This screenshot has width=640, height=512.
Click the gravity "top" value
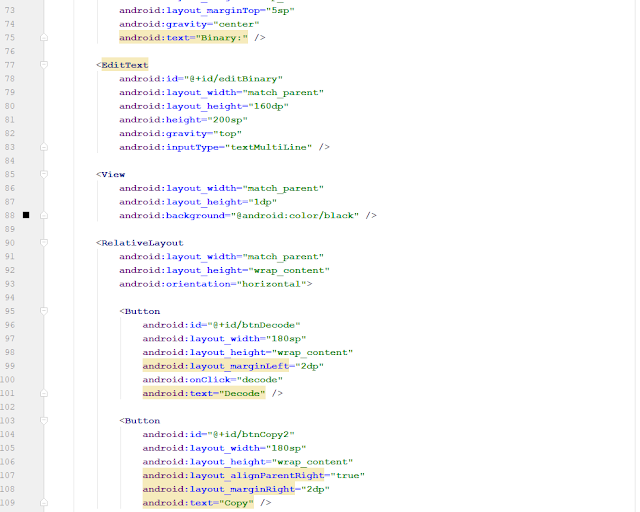pos(227,134)
